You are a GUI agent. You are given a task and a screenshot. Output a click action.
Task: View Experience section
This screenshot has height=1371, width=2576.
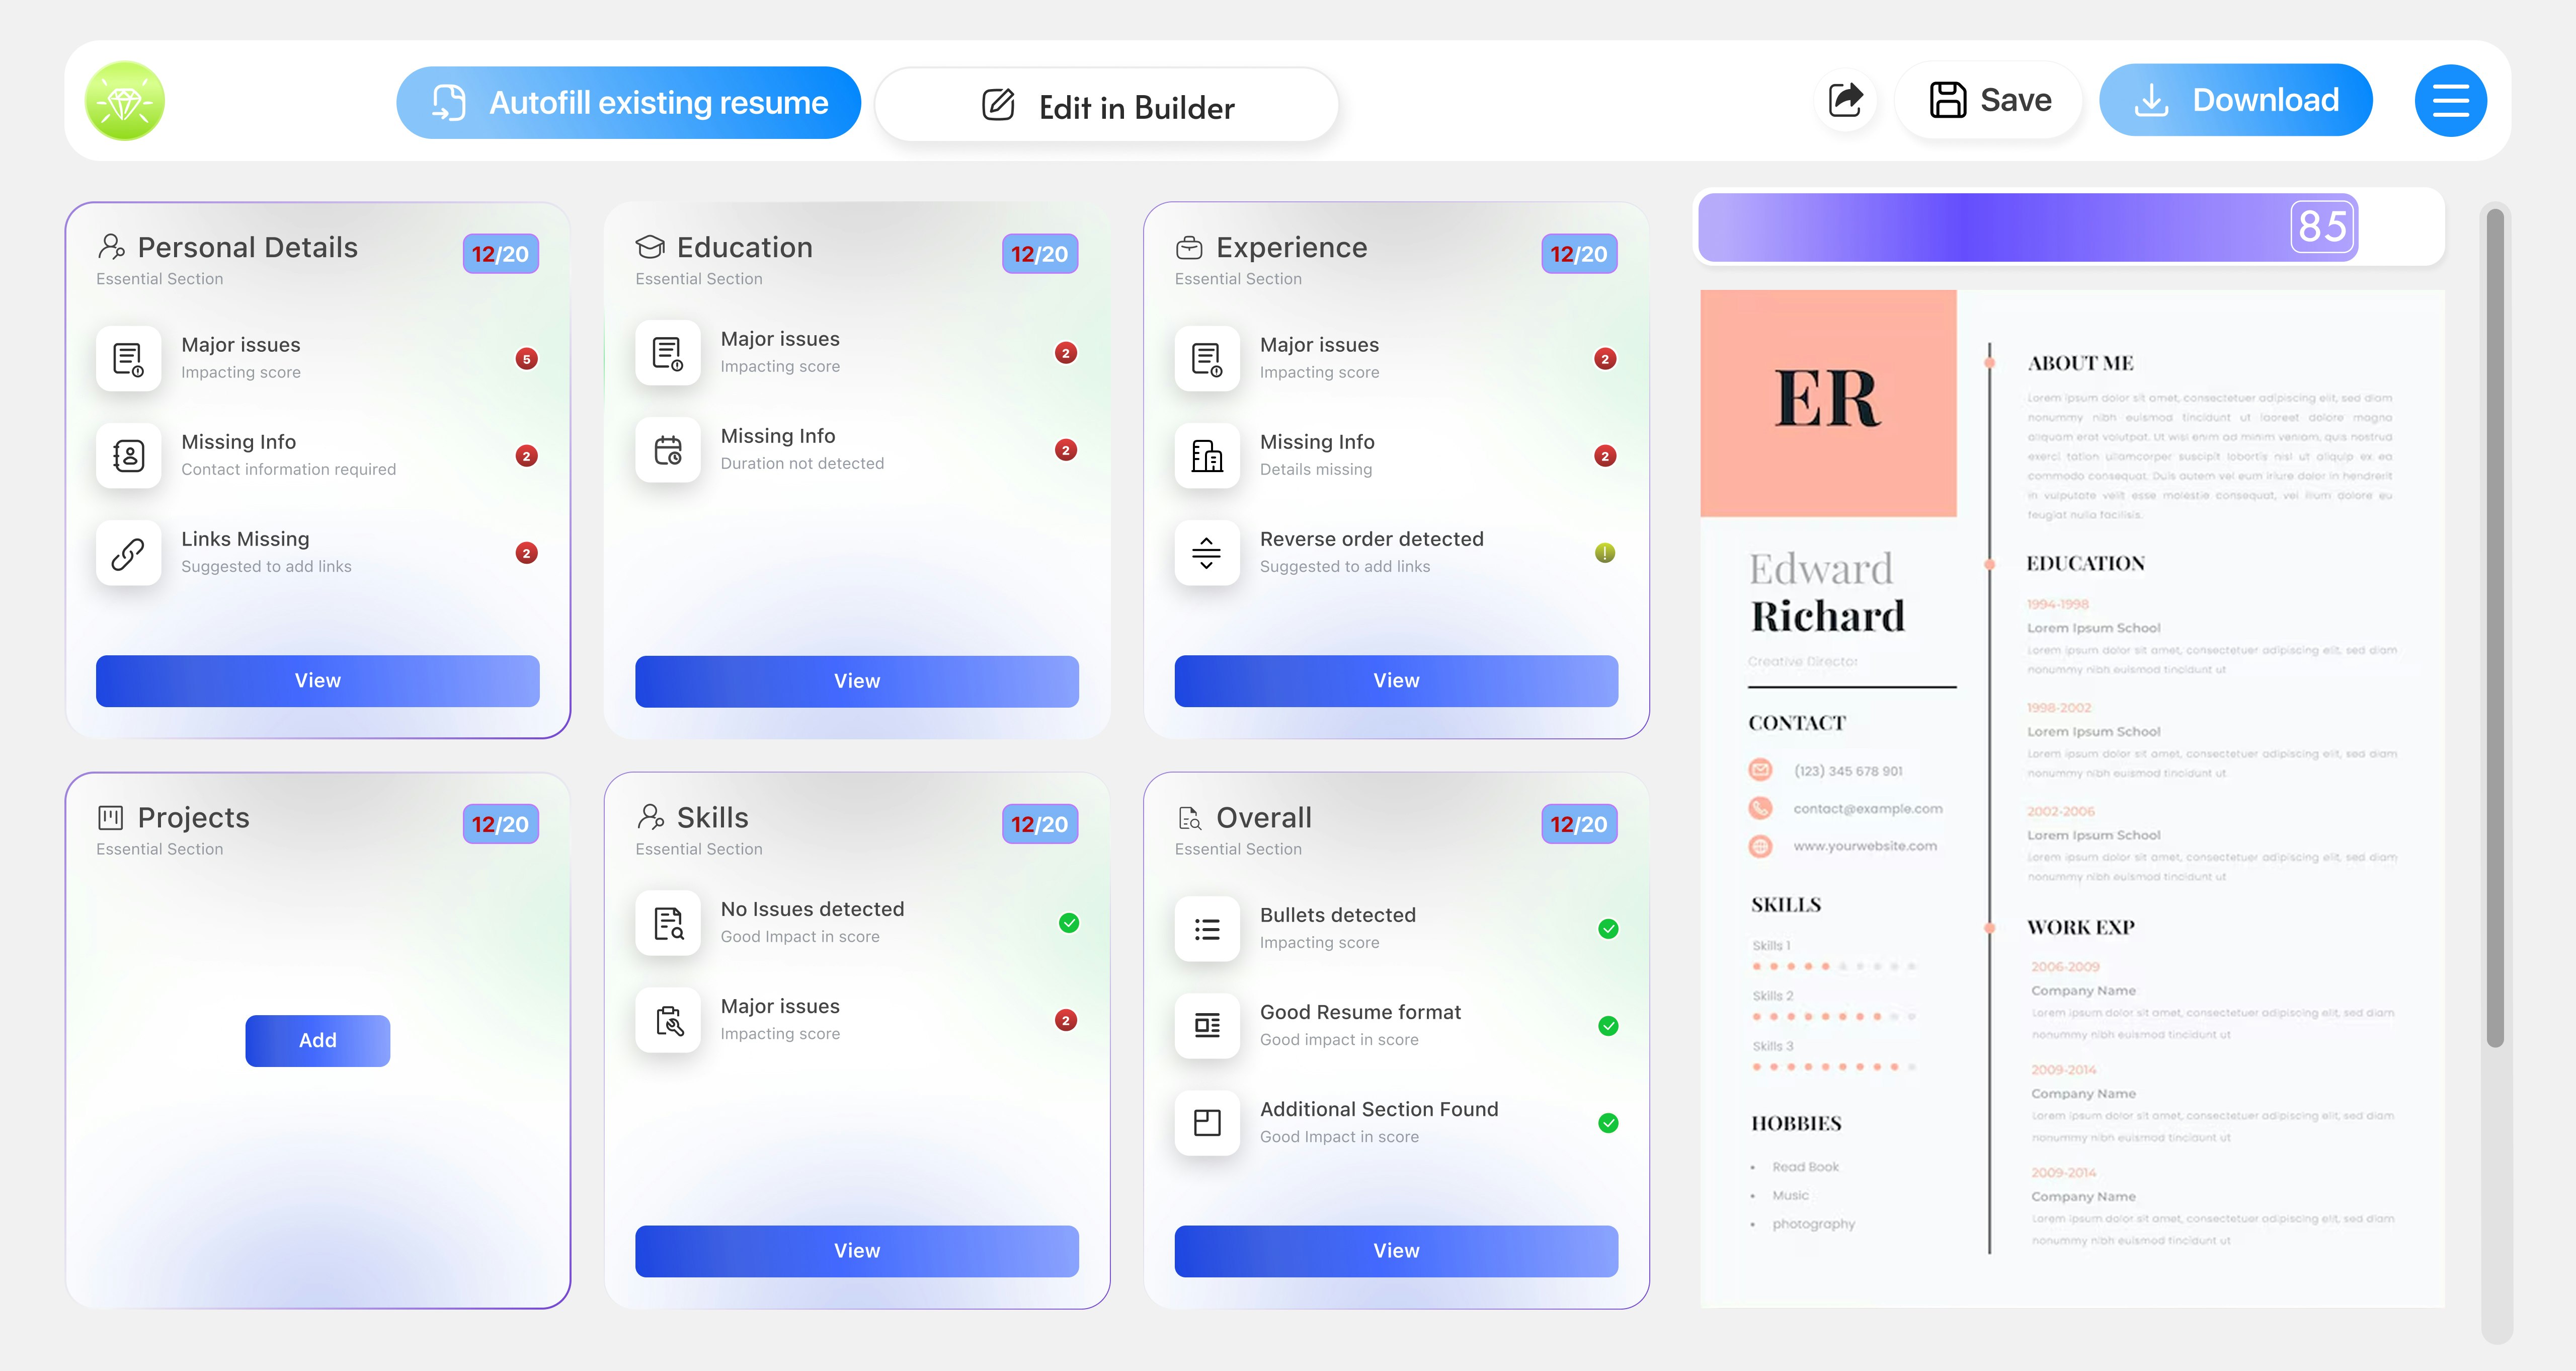click(1396, 681)
